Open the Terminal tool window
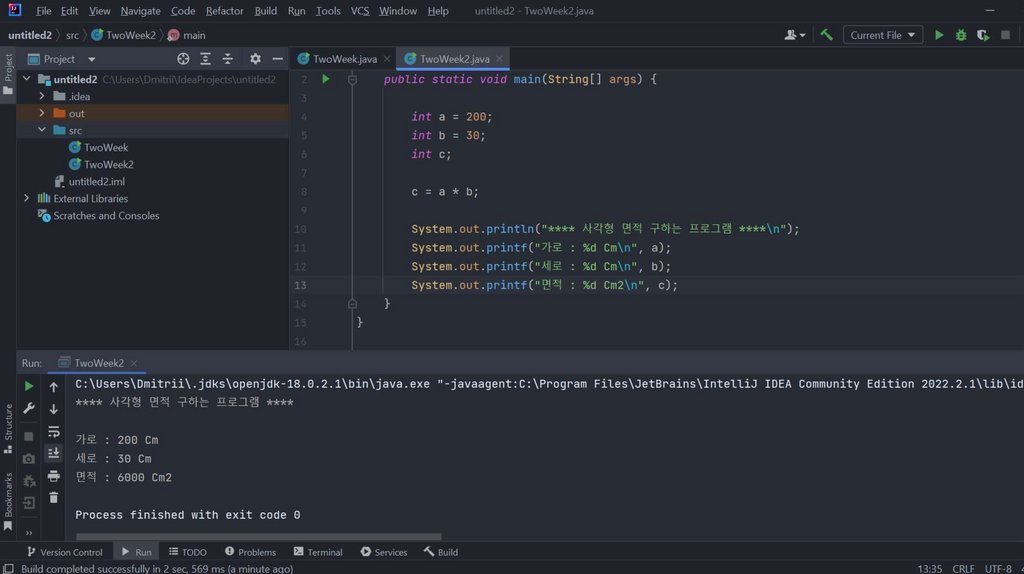The width and height of the screenshot is (1024, 574). coord(318,552)
